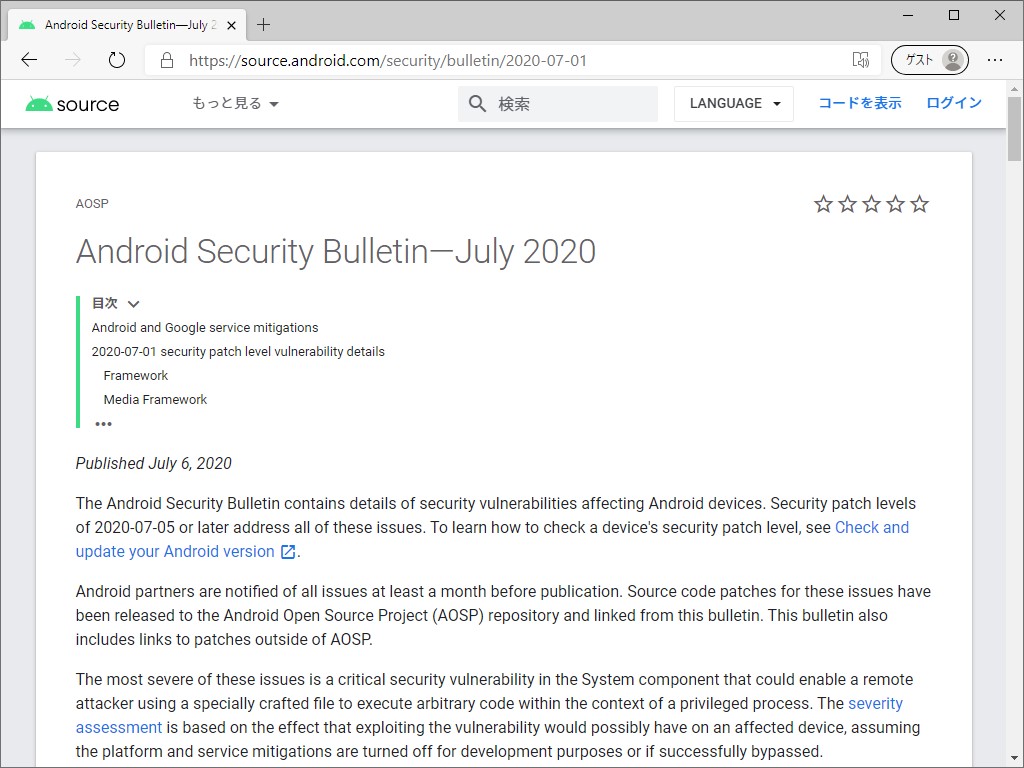Screen dimensions: 1024x768
Task: Click the ログイン link
Action: [954, 103]
